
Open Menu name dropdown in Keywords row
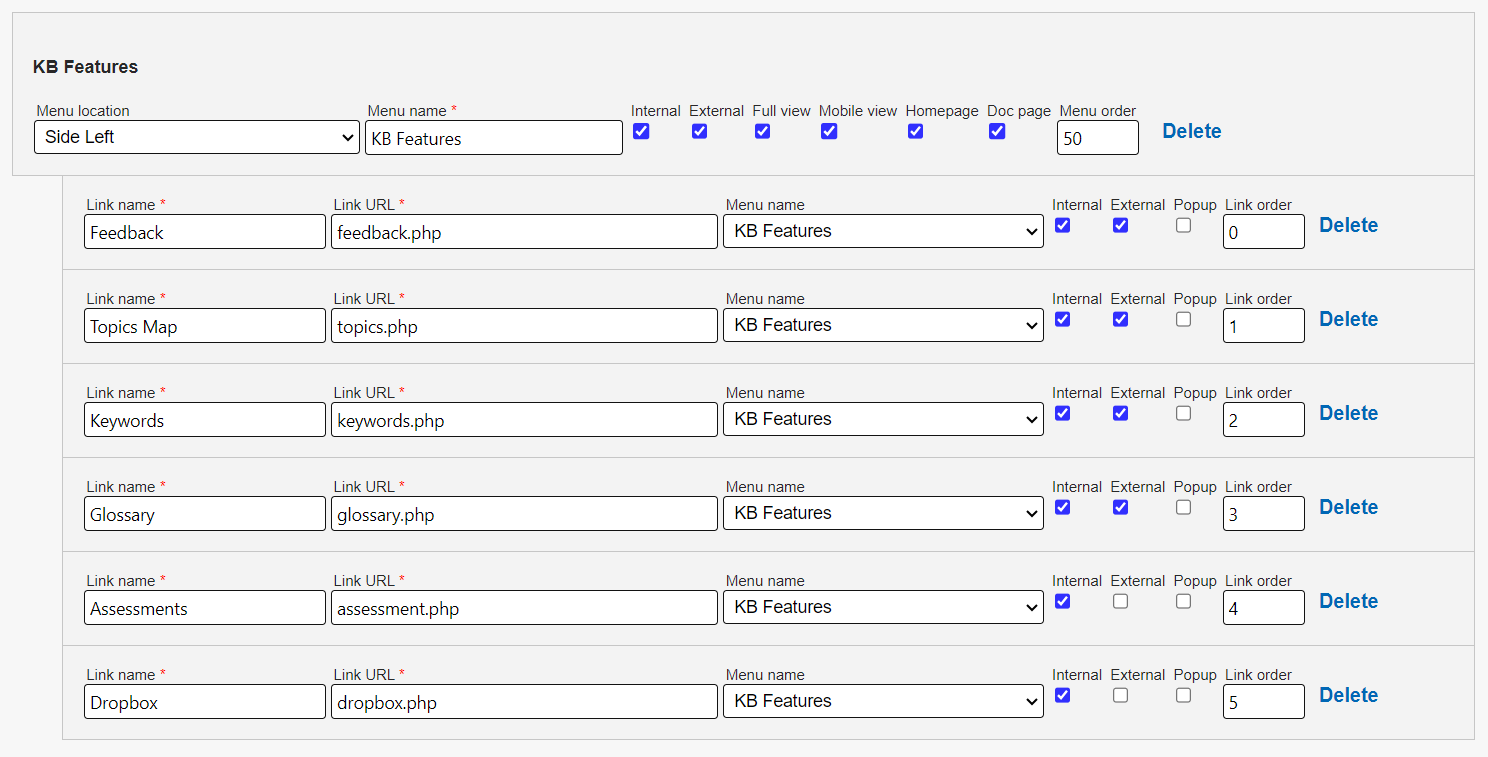(x=883, y=419)
